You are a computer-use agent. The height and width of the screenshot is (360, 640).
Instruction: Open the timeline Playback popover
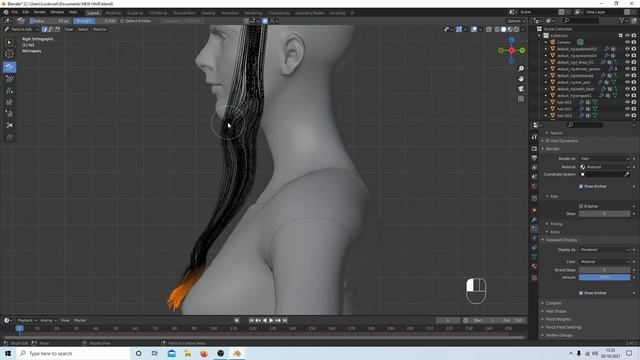pyautogui.click(x=27, y=320)
